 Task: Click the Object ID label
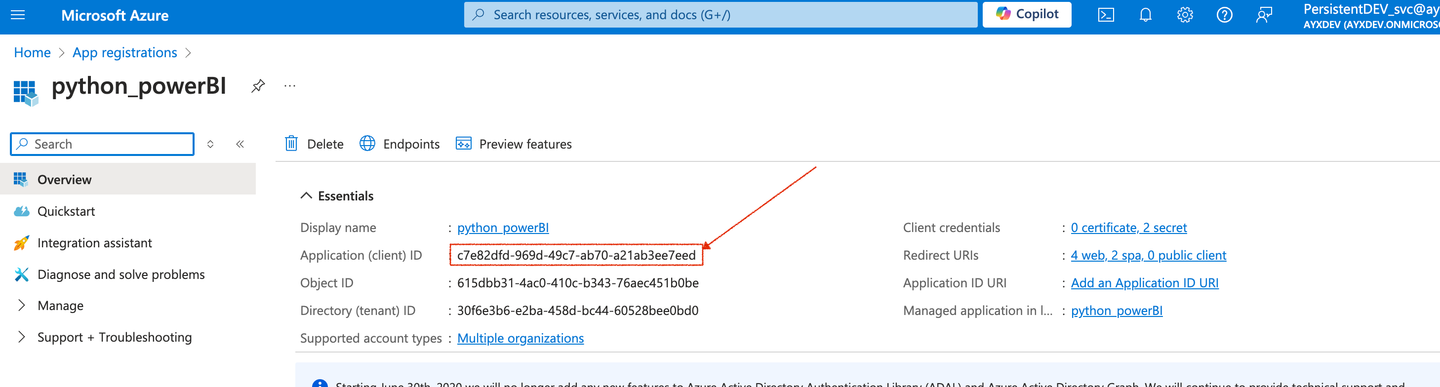[x=327, y=283]
